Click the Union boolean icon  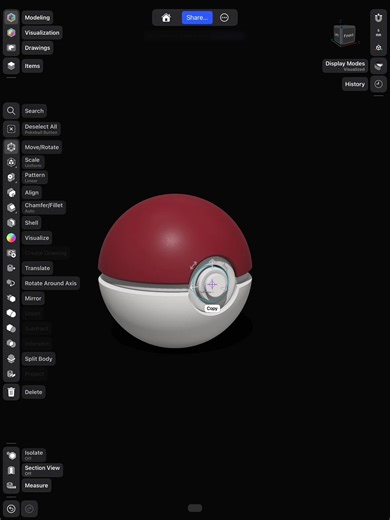coord(11,313)
